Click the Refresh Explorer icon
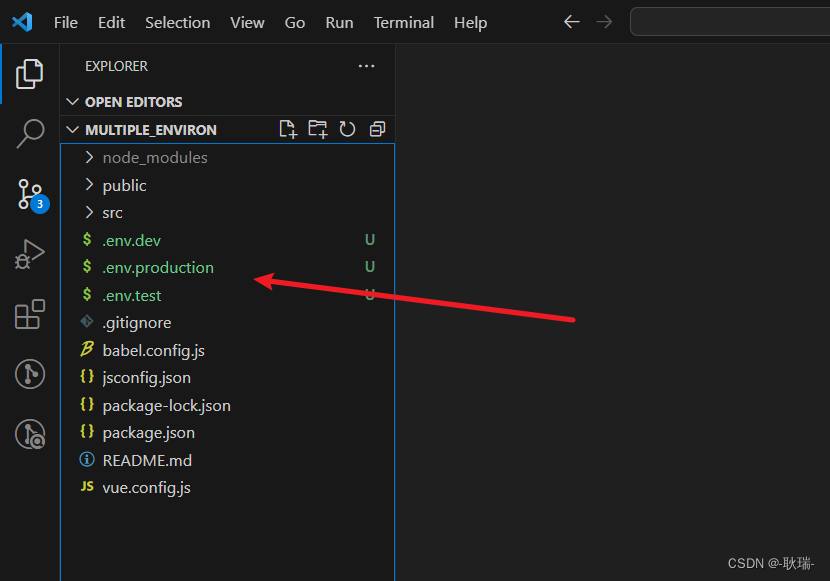This screenshot has width=830, height=581. 347,129
